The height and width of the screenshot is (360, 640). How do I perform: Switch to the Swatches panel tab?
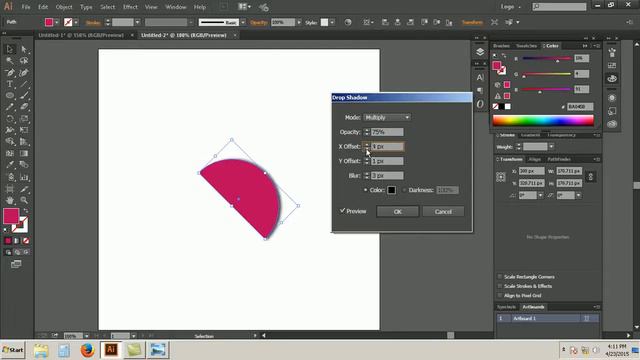click(x=526, y=46)
